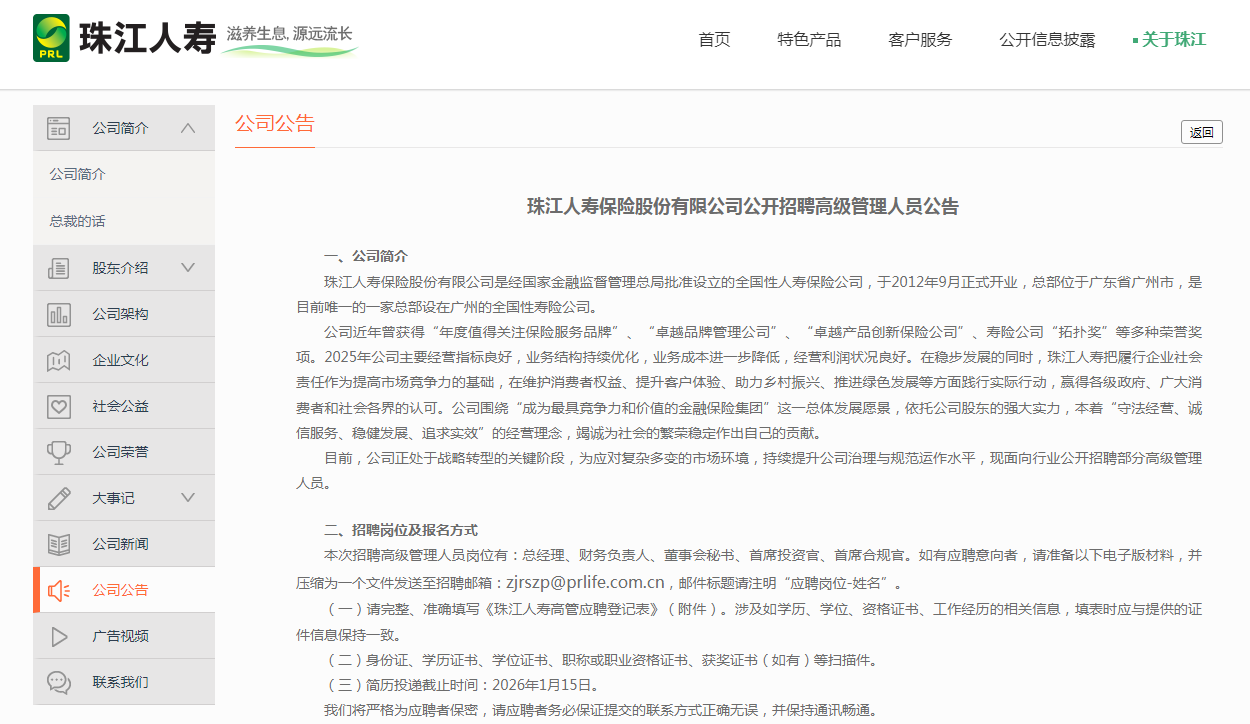The image size is (1250, 724).
Task: Click the 企业文化 map icon
Action: 59,360
